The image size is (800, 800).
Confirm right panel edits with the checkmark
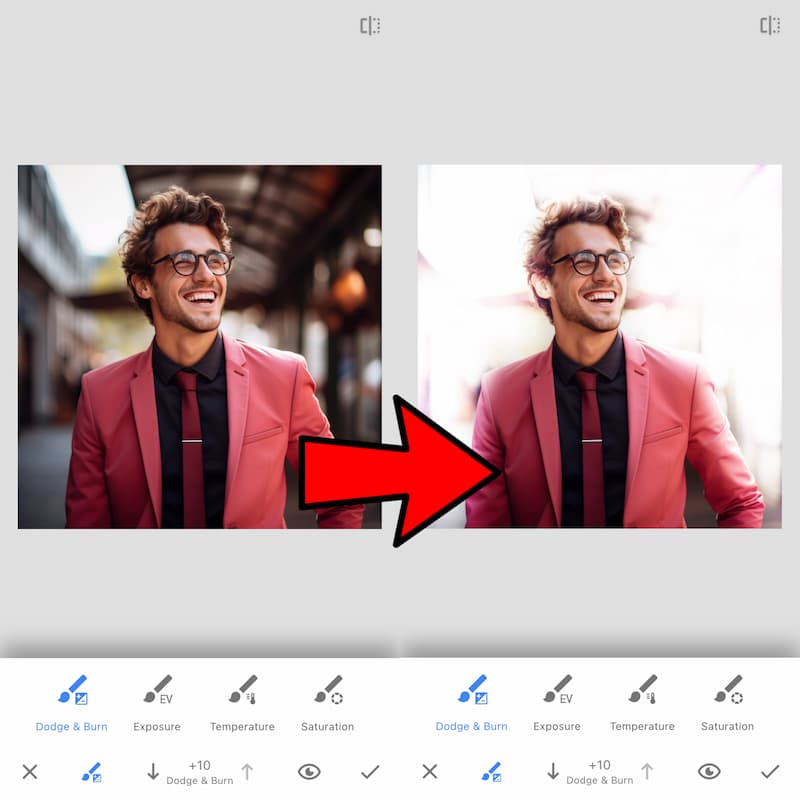tap(770, 772)
